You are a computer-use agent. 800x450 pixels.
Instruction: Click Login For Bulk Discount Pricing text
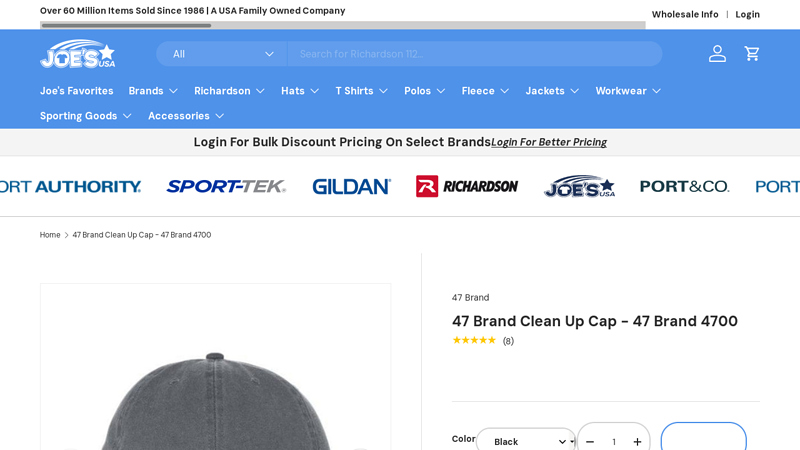[342, 142]
